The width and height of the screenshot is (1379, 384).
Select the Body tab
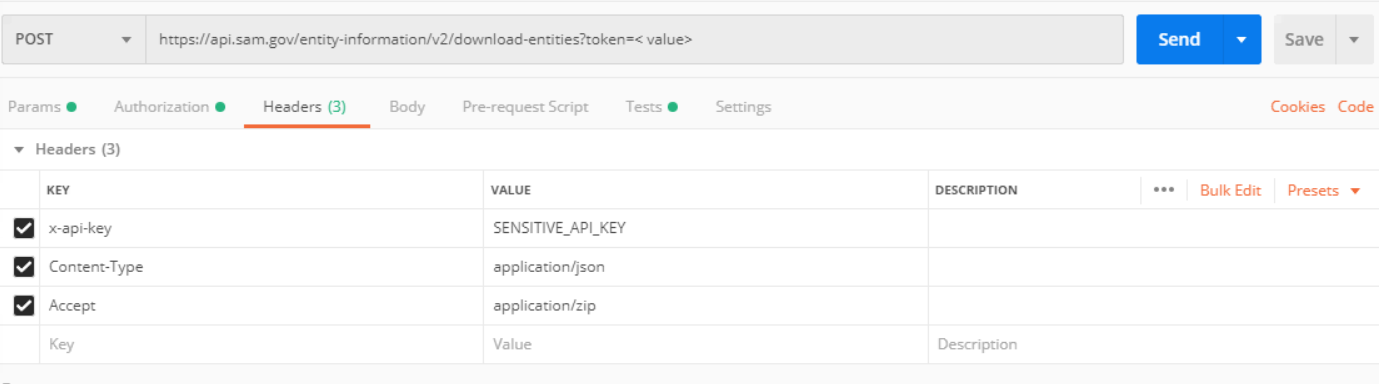(407, 107)
